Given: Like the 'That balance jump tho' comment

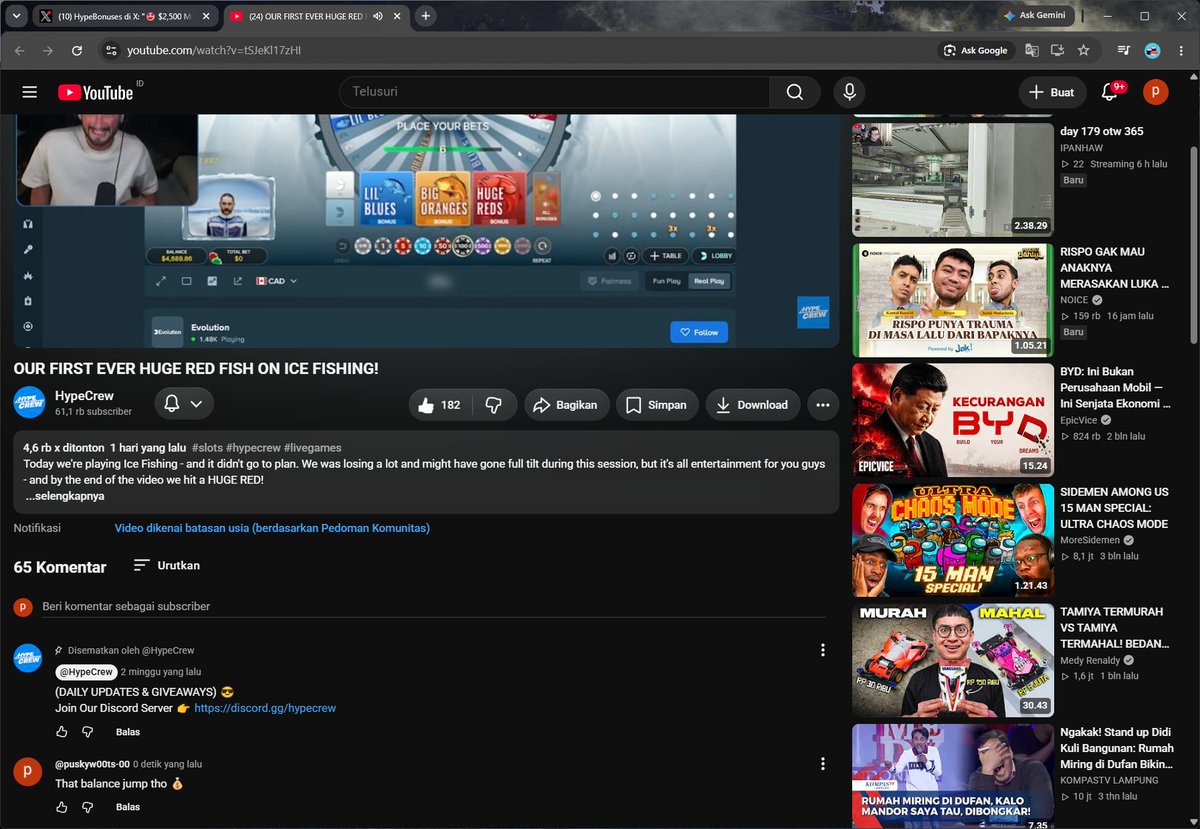Looking at the screenshot, I should pyautogui.click(x=62, y=807).
